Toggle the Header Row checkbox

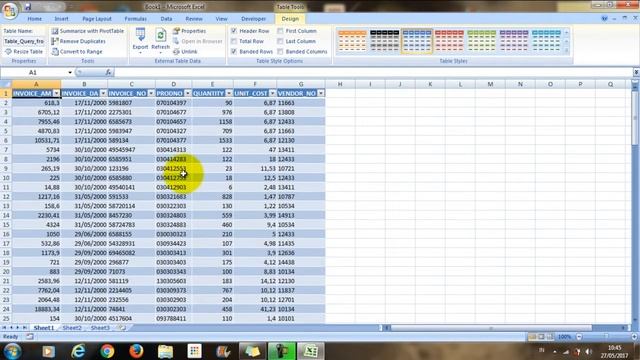pos(234,31)
